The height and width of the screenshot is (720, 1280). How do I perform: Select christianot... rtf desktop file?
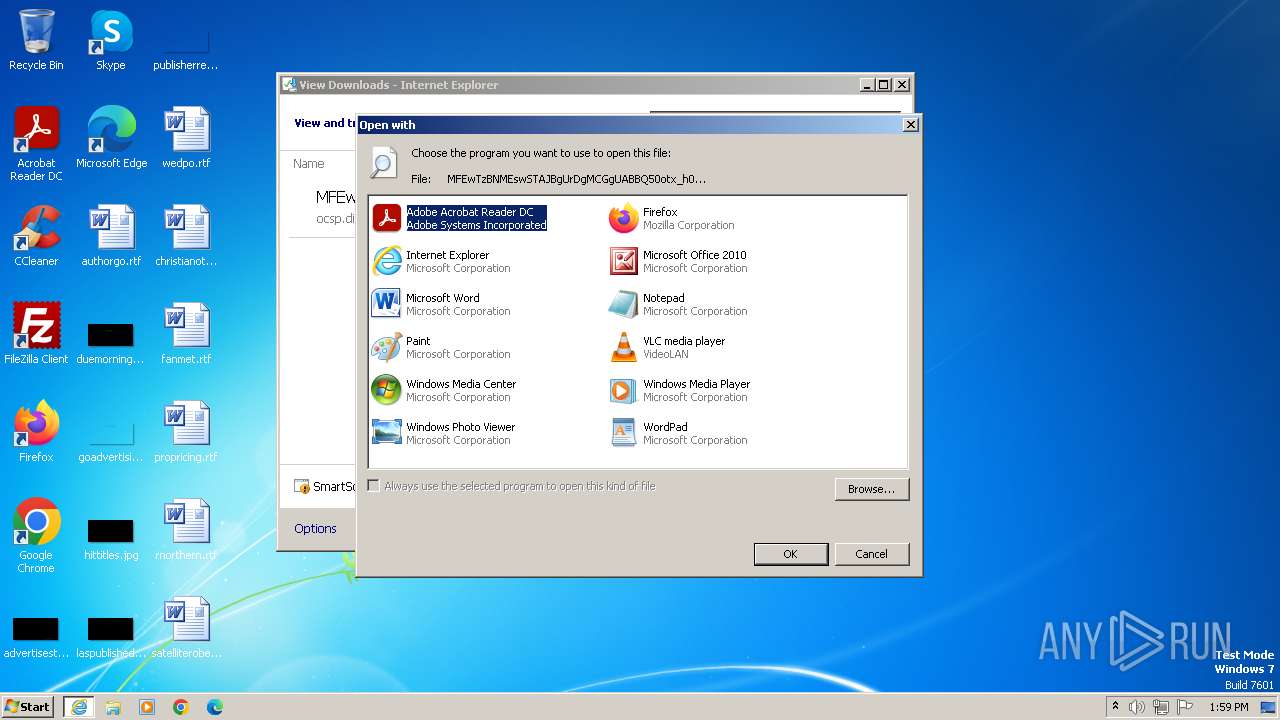186,236
